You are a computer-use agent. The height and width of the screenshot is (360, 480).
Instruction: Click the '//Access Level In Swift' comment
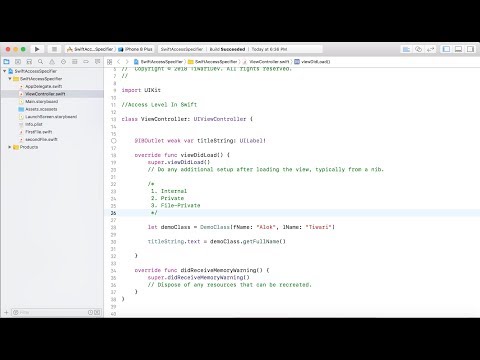tap(159, 104)
